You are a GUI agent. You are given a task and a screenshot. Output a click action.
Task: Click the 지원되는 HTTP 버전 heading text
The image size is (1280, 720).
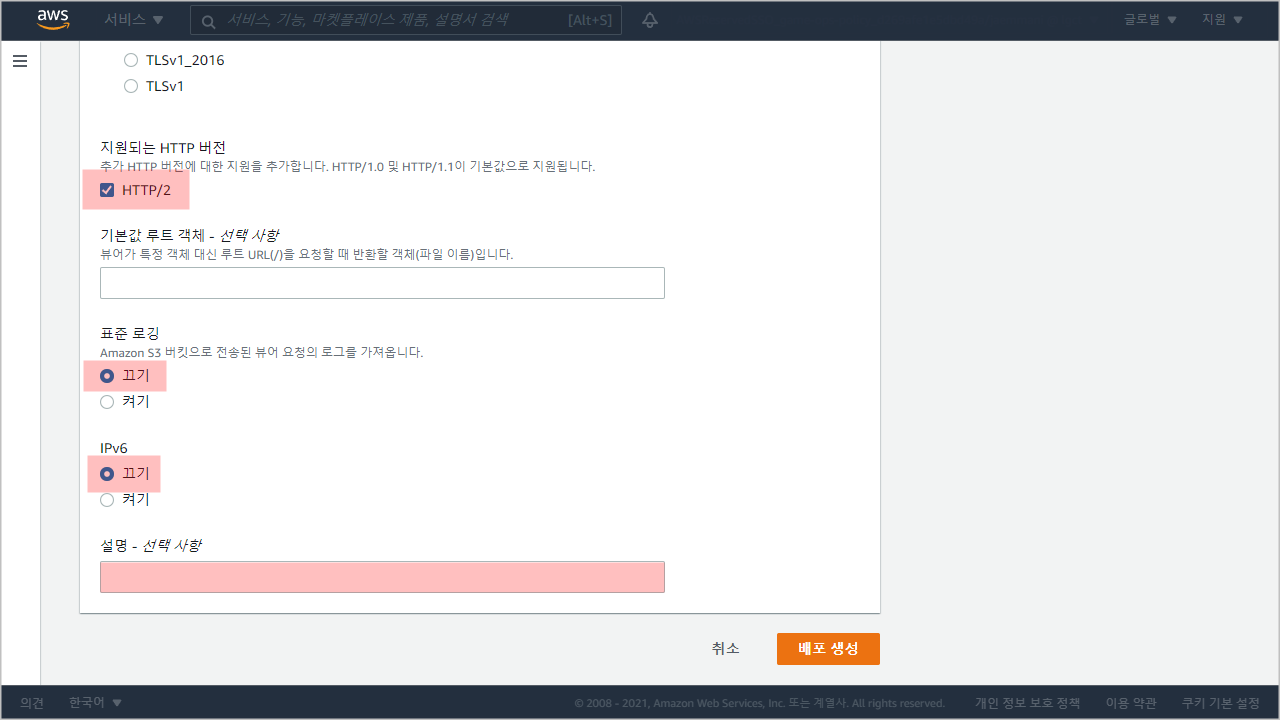tap(163, 147)
